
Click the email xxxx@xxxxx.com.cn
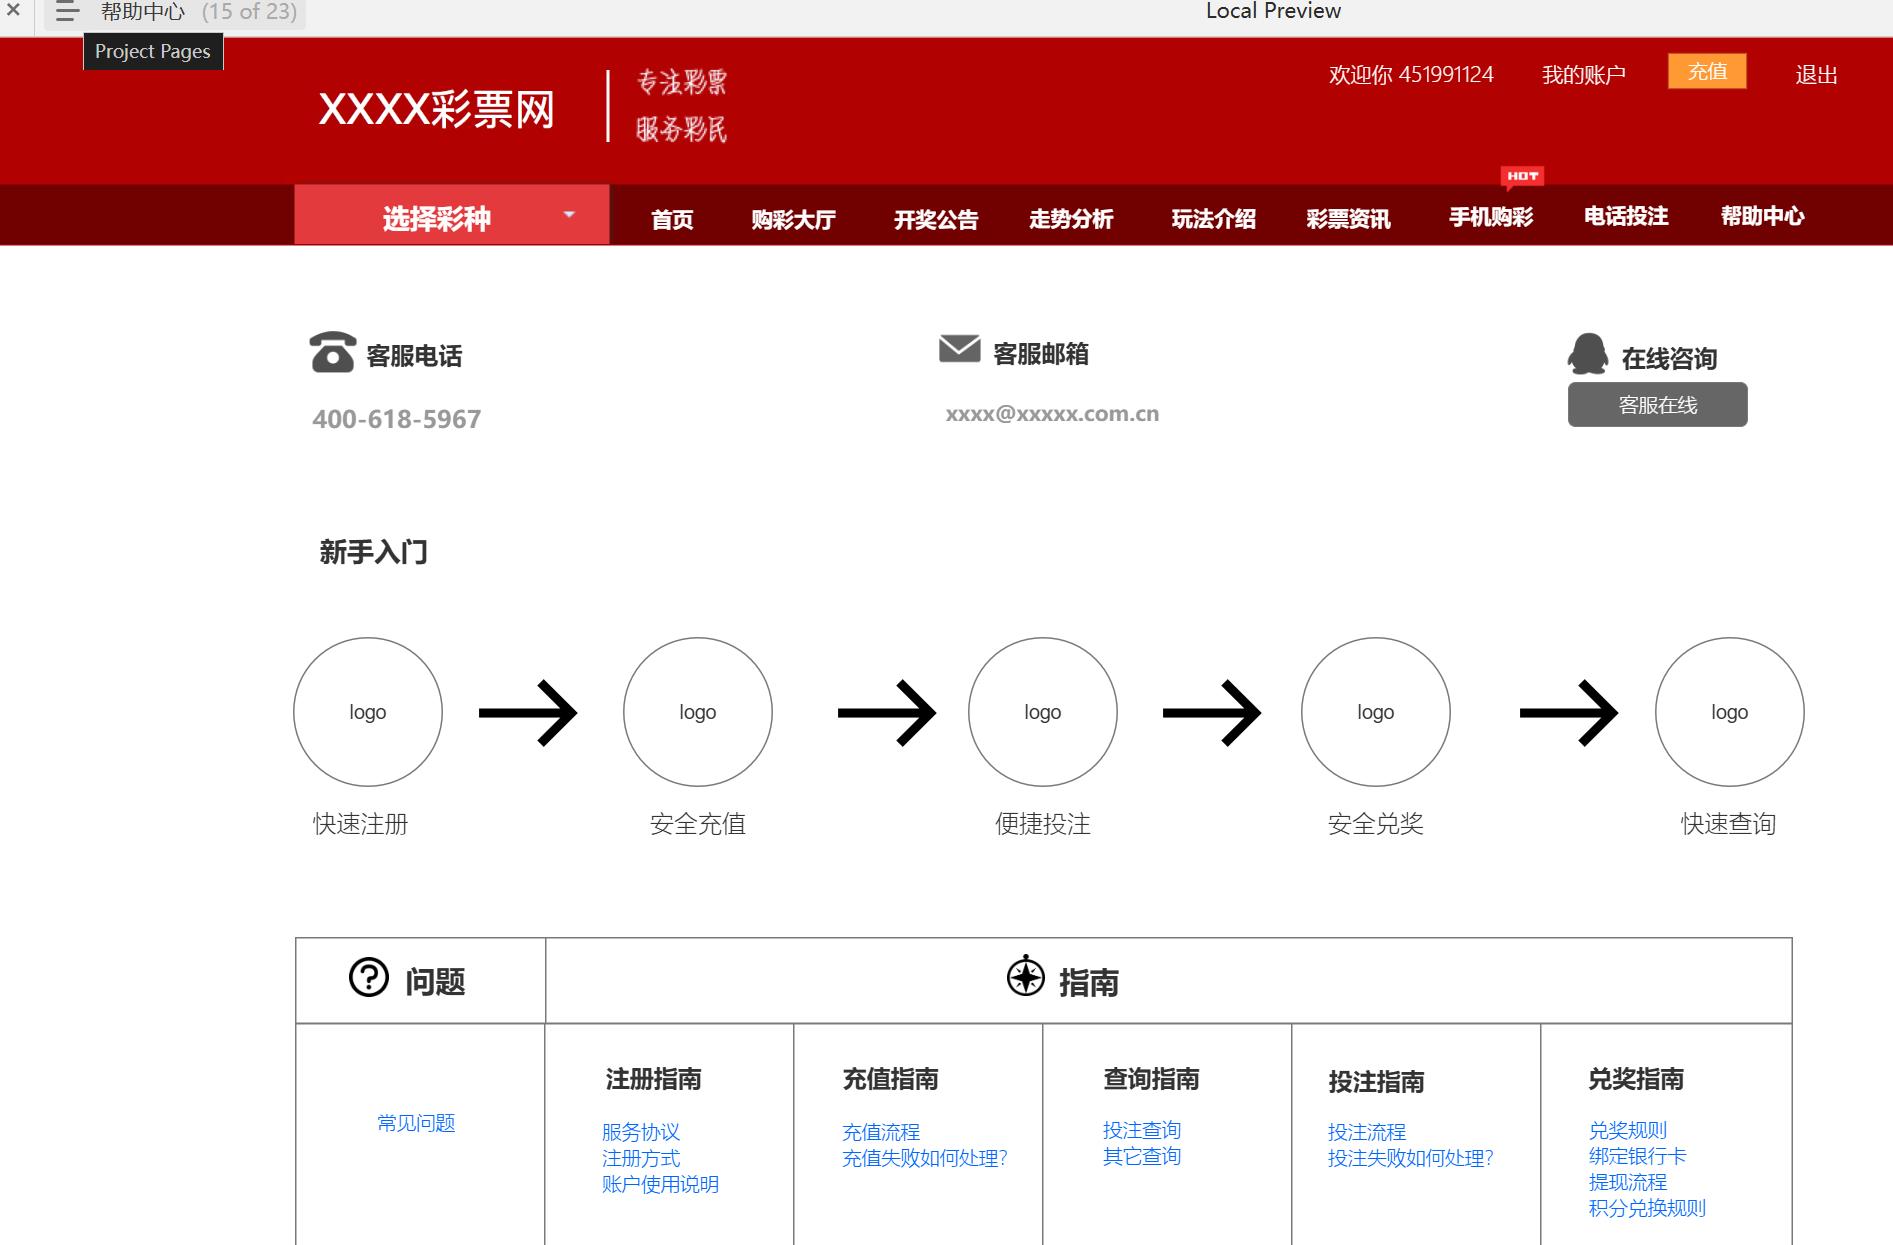click(x=1052, y=414)
